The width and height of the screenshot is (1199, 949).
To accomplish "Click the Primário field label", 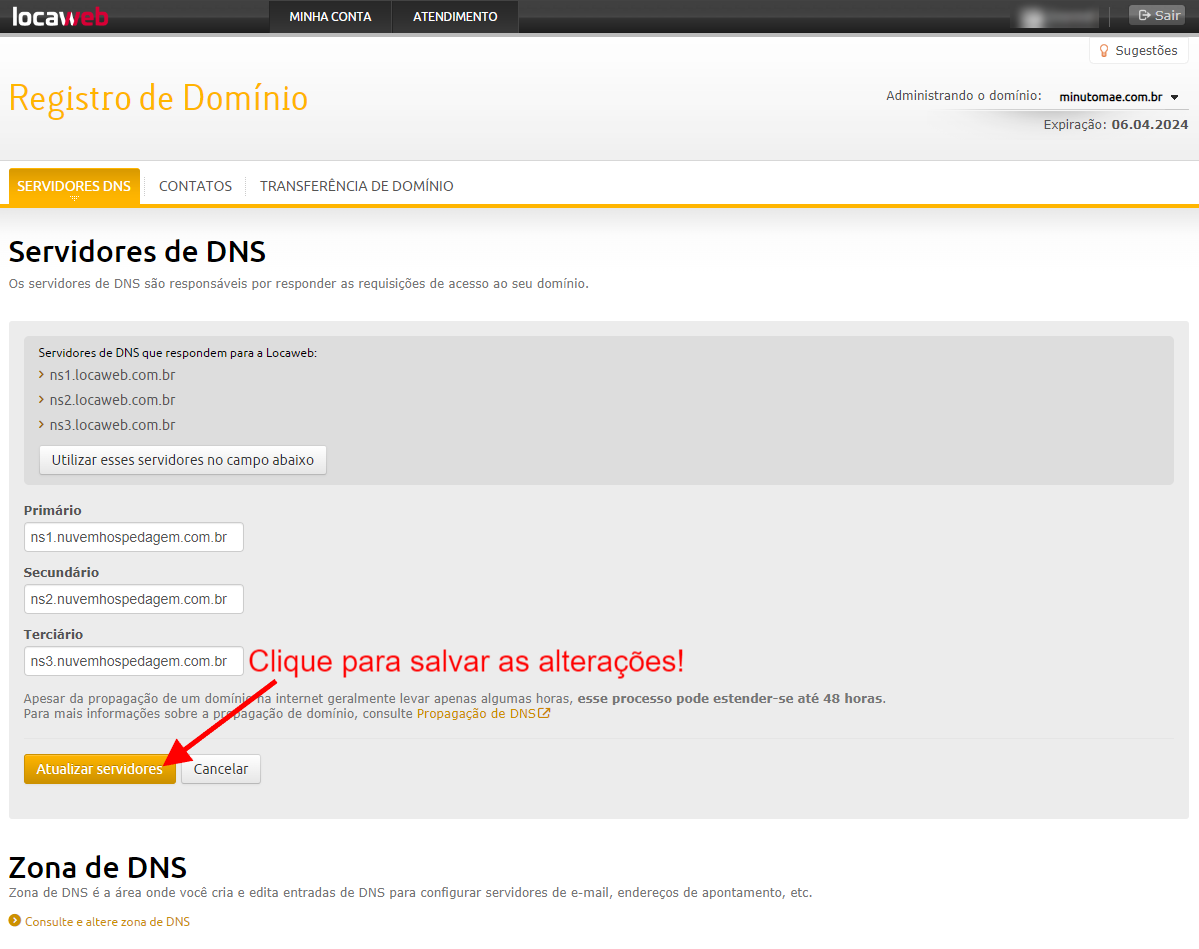I will (x=53, y=510).
